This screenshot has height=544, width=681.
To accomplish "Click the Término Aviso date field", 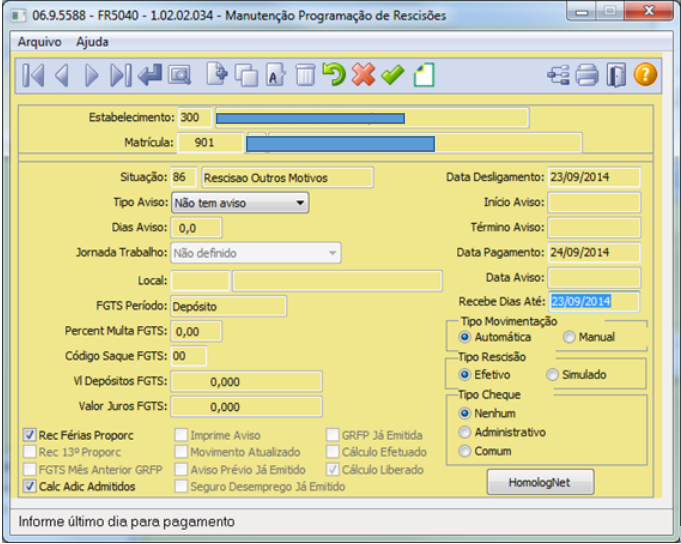I will 594,227.
